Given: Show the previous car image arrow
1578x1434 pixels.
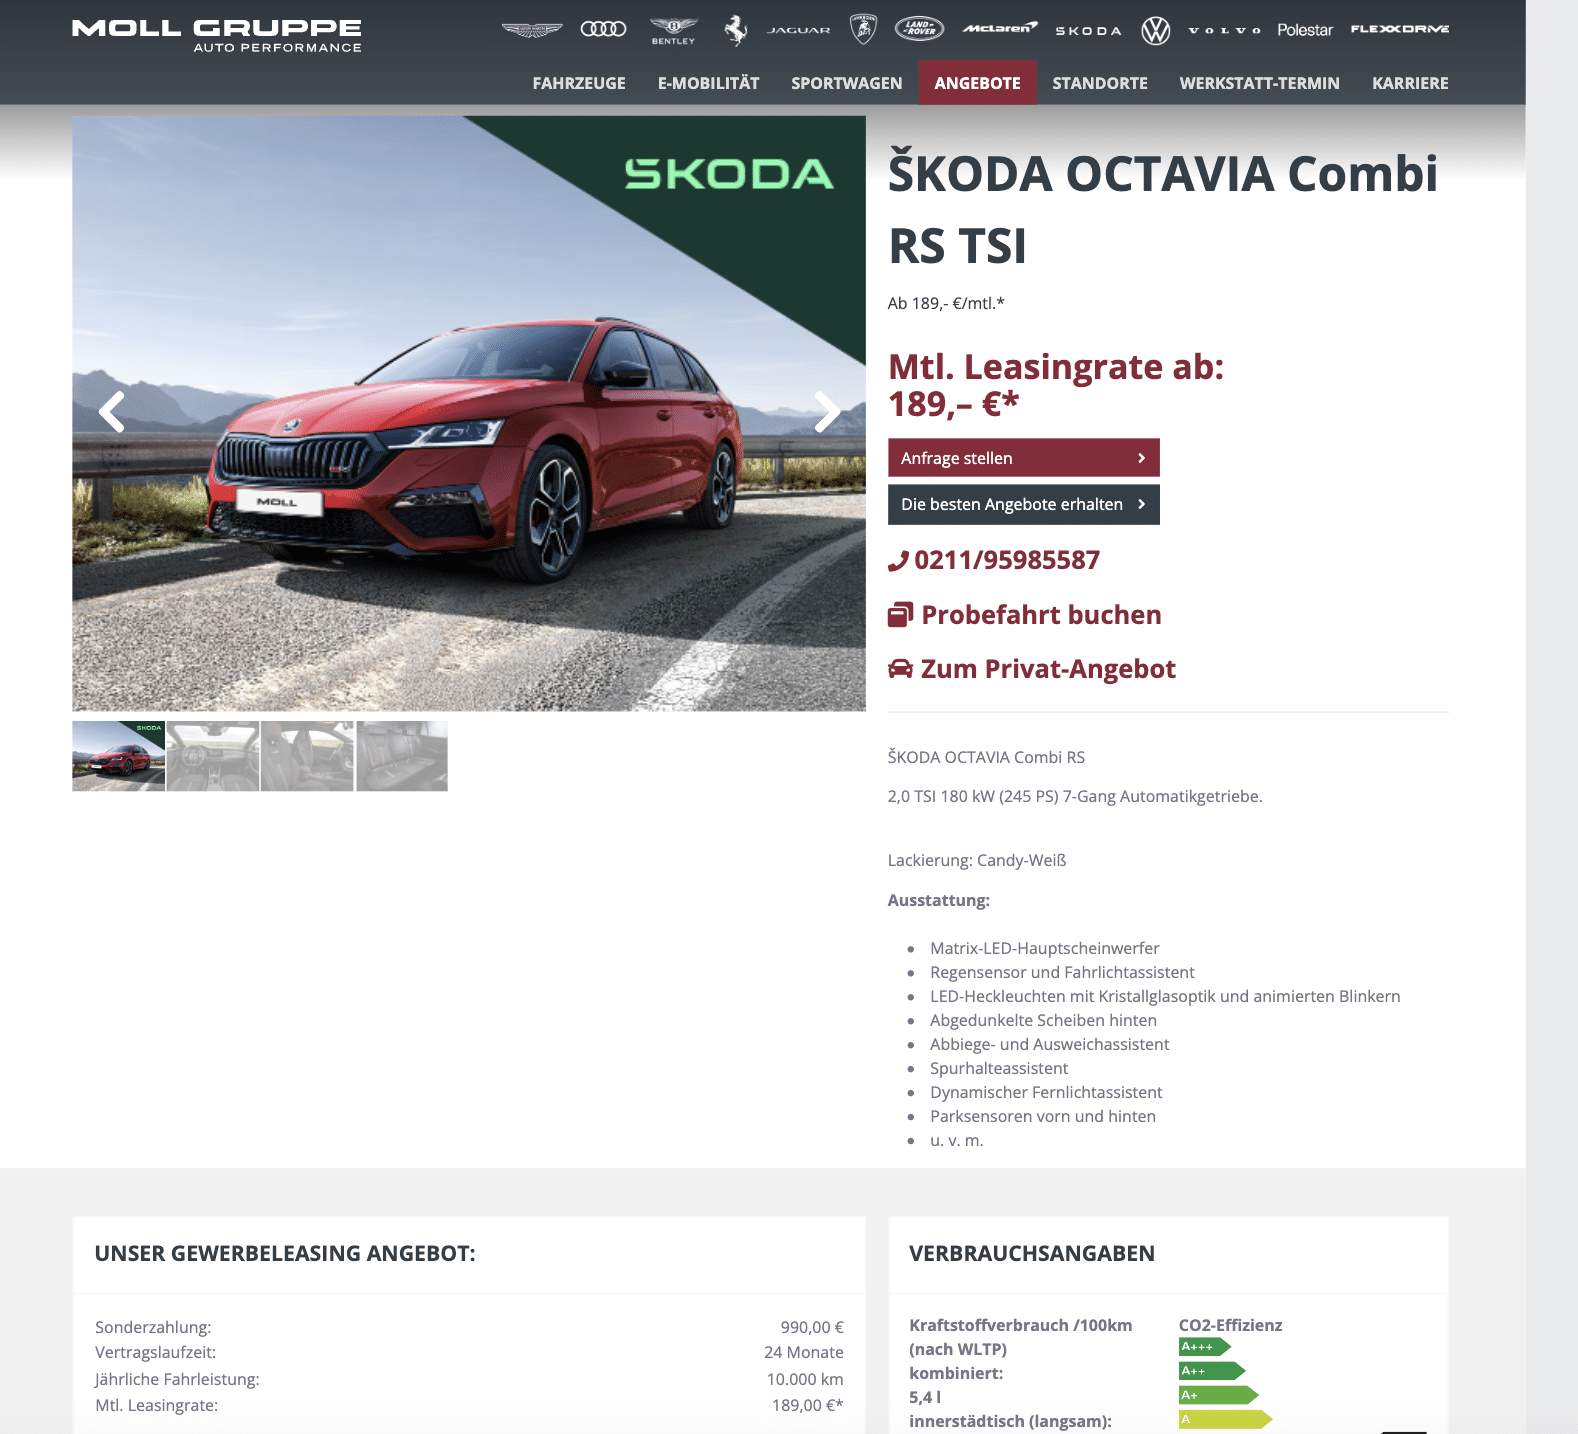Looking at the screenshot, I should click(x=112, y=411).
